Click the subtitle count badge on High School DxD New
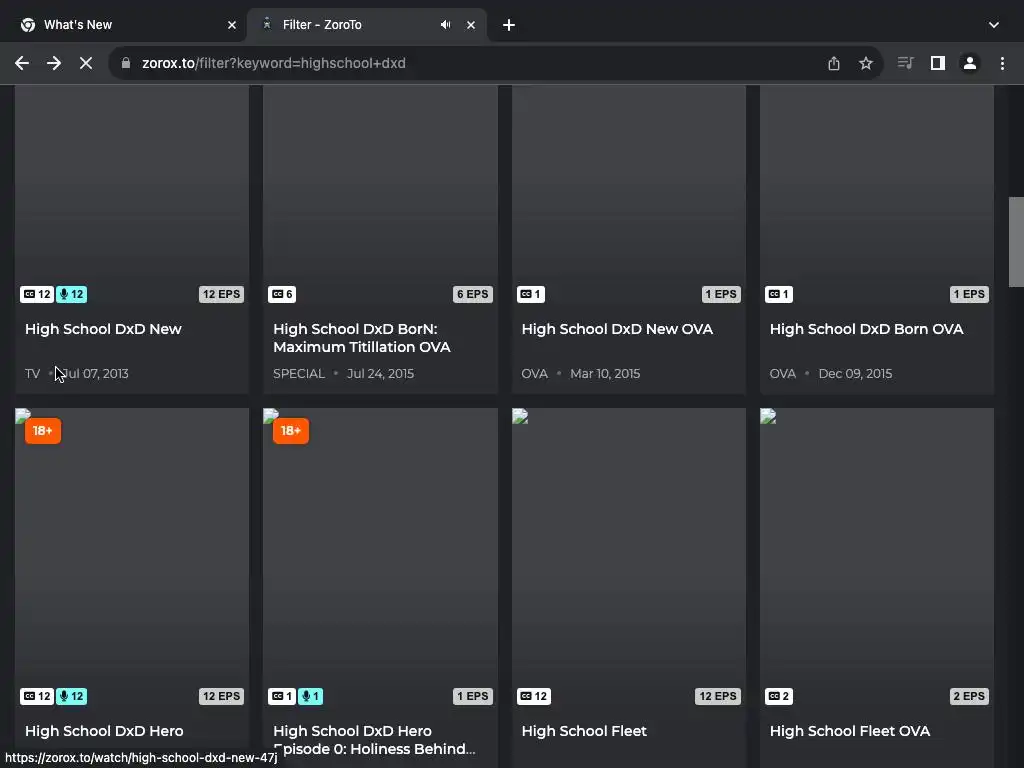Image resolution: width=1024 pixels, height=768 pixels. tap(37, 295)
